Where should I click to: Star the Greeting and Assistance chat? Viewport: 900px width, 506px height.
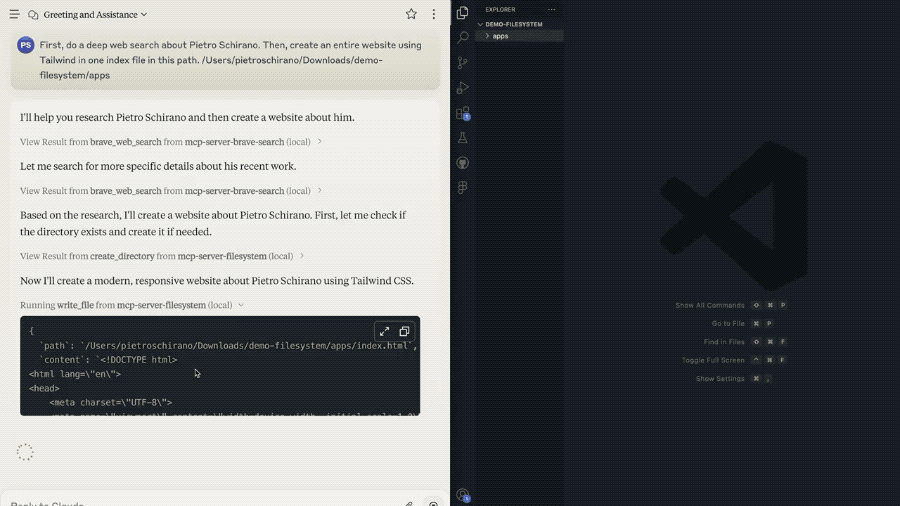(x=411, y=15)
